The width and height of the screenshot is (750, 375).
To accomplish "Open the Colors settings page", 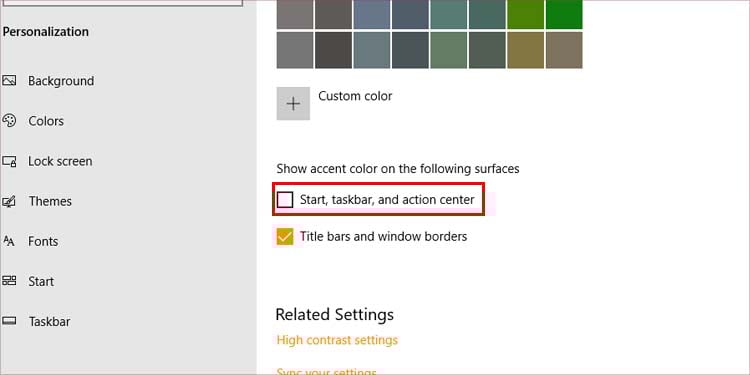I will (x=46, y=121).
